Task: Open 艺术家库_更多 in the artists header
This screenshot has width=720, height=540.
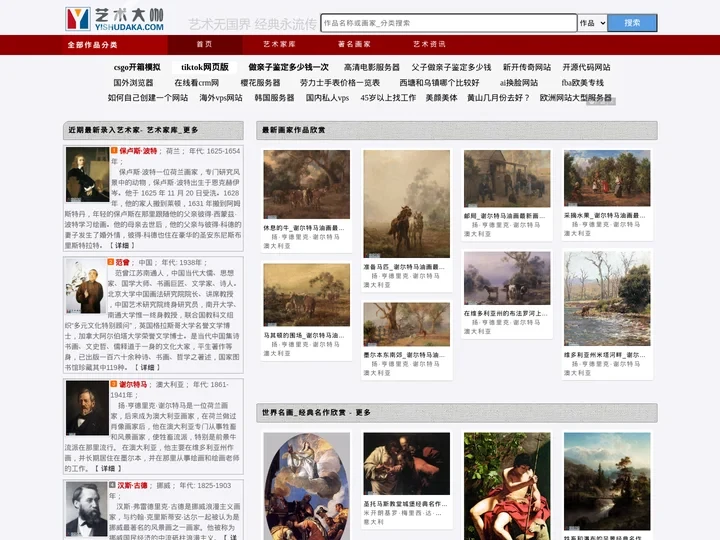Action: pos(172,130)
